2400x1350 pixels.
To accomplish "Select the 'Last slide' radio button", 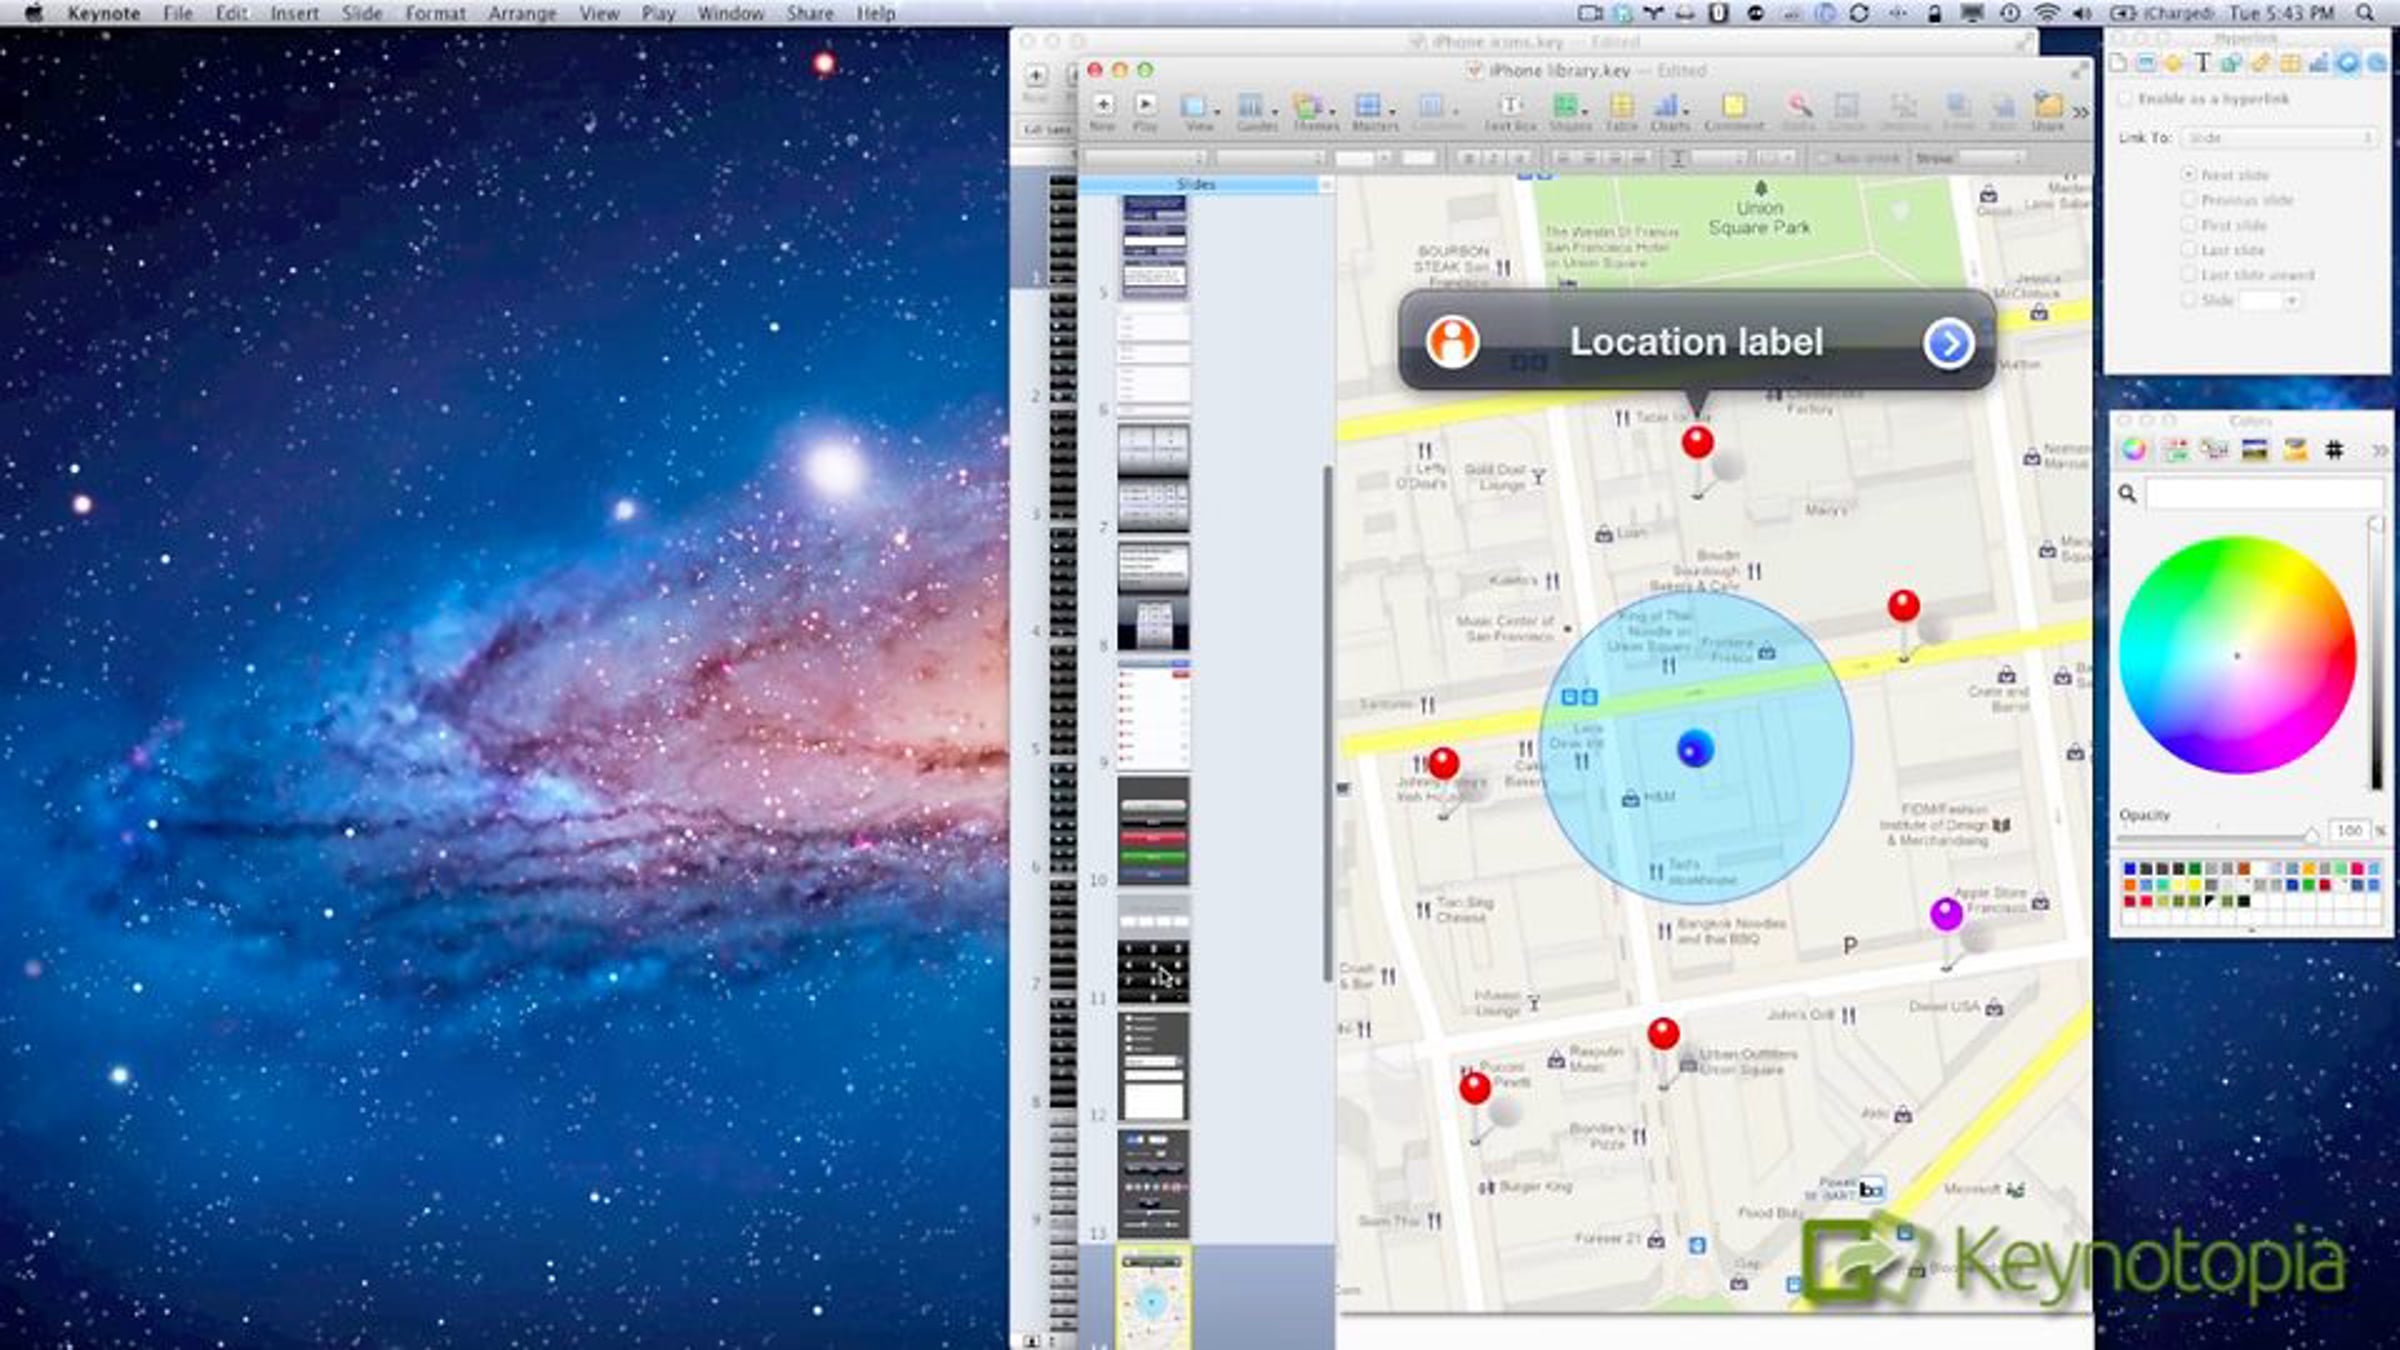I will (x=2189, y=249).
